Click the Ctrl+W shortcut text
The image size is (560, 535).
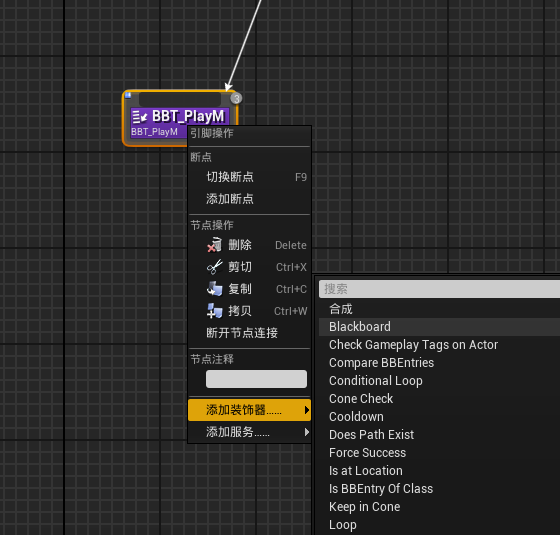[x=290, y=311]
